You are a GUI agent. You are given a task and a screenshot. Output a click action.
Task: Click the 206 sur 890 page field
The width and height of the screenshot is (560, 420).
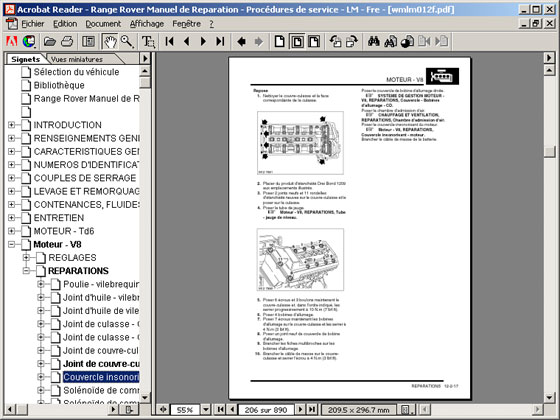point(266,410)
